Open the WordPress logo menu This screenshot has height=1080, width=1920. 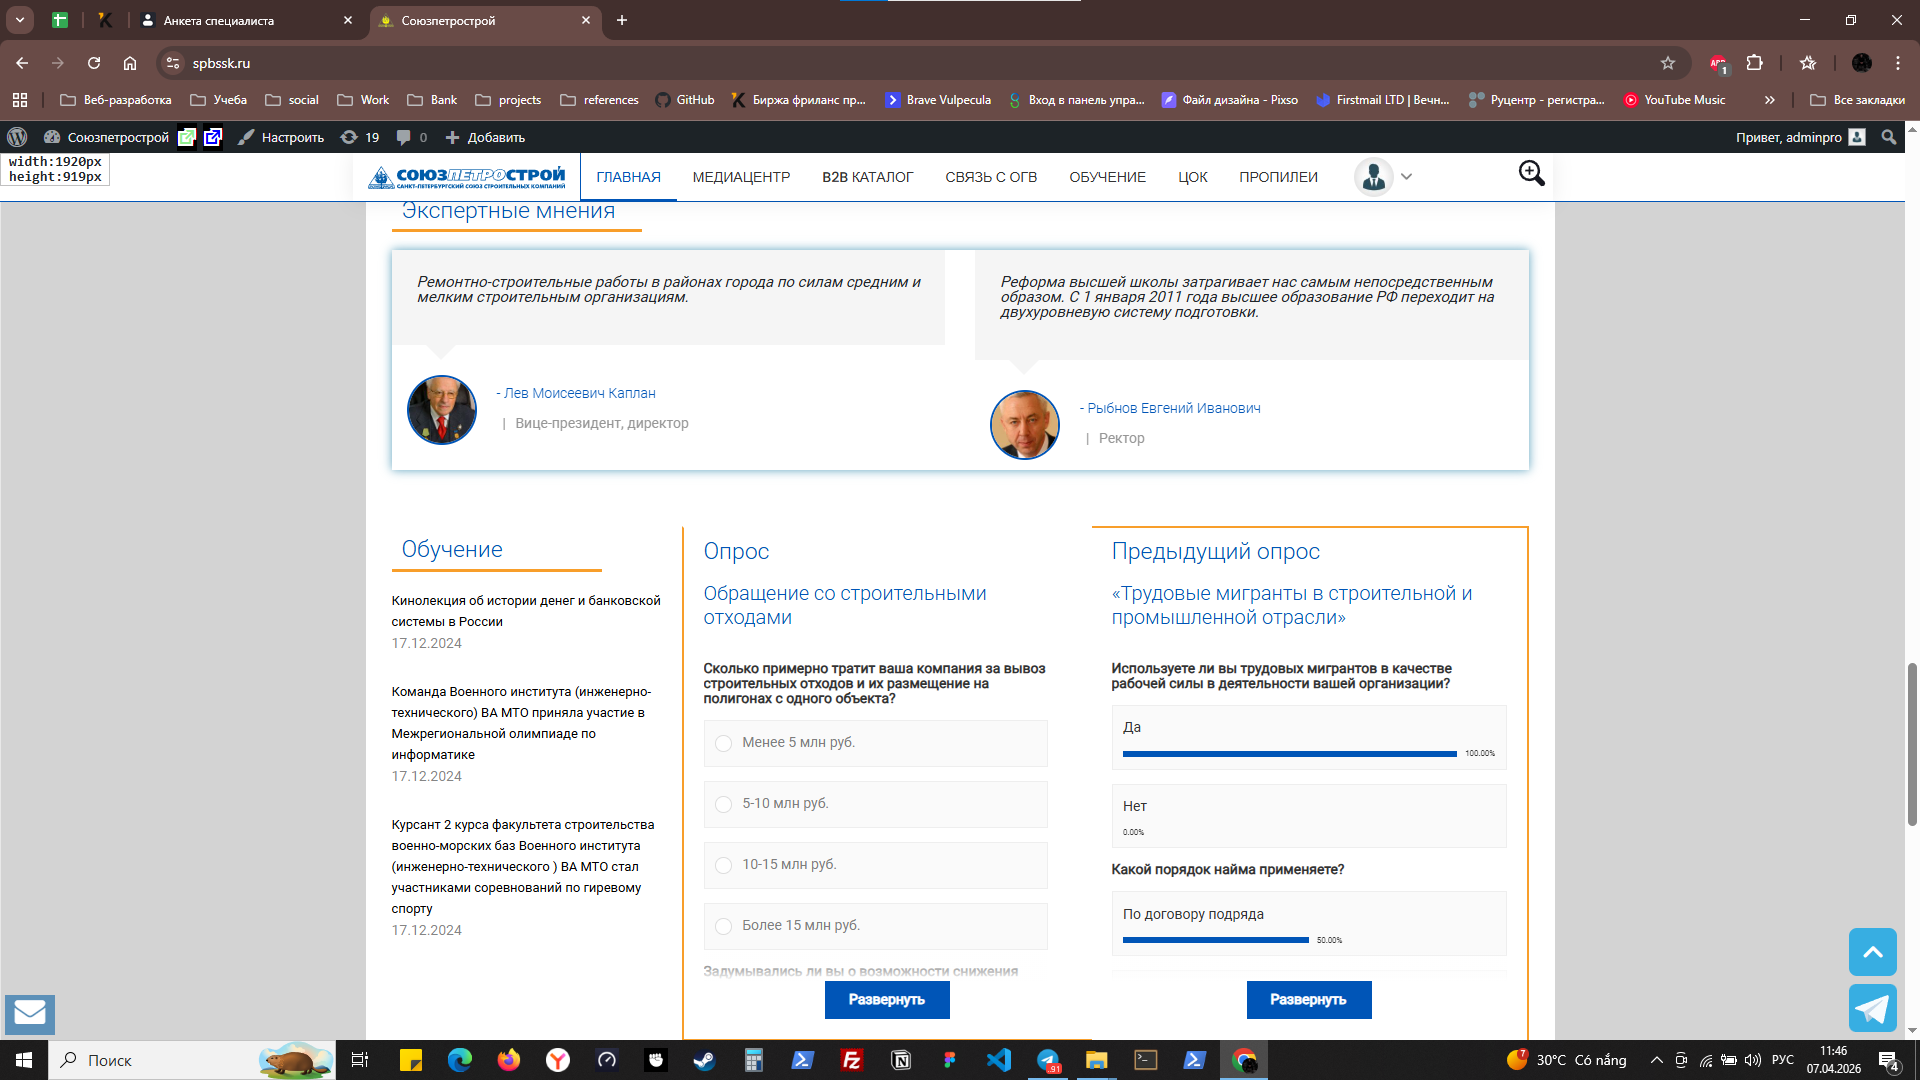point(17,137)
